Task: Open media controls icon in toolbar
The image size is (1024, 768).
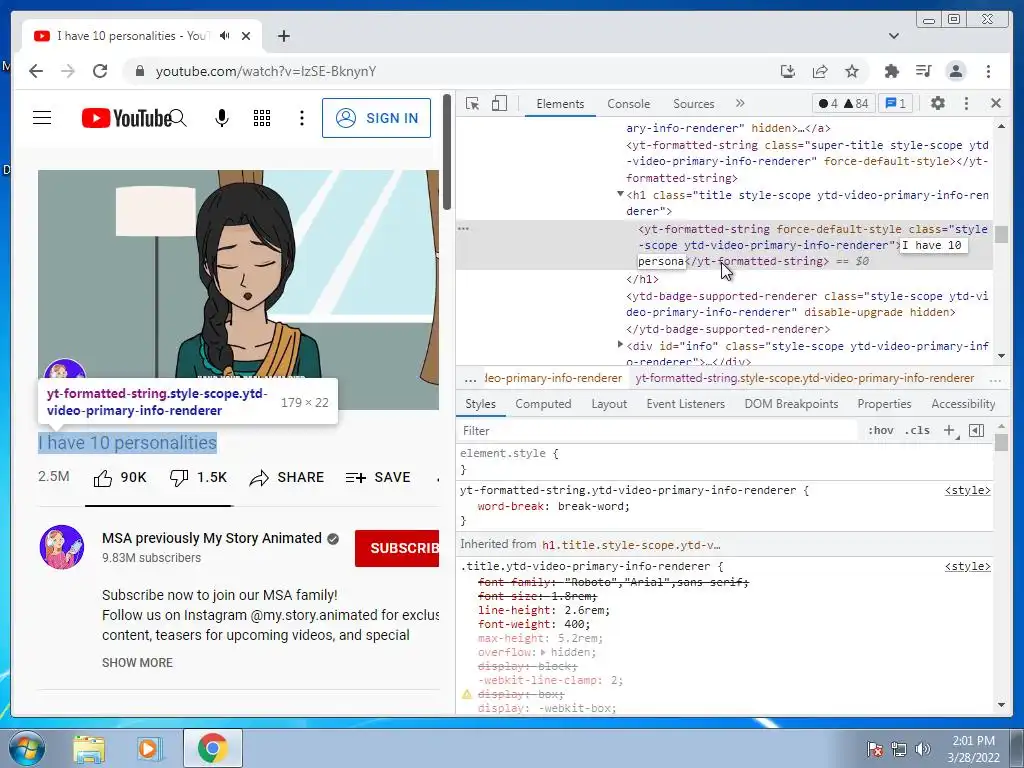Action: [x=923, y=71]
